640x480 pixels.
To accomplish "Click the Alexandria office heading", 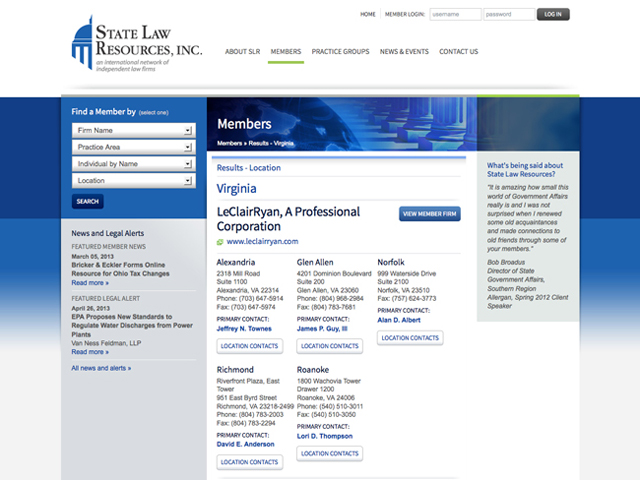I will click(x=236, y=262).
